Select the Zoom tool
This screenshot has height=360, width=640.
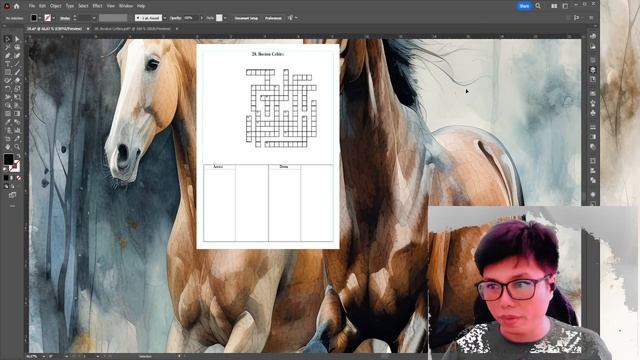pyautogui.click(x=17, y=147)
